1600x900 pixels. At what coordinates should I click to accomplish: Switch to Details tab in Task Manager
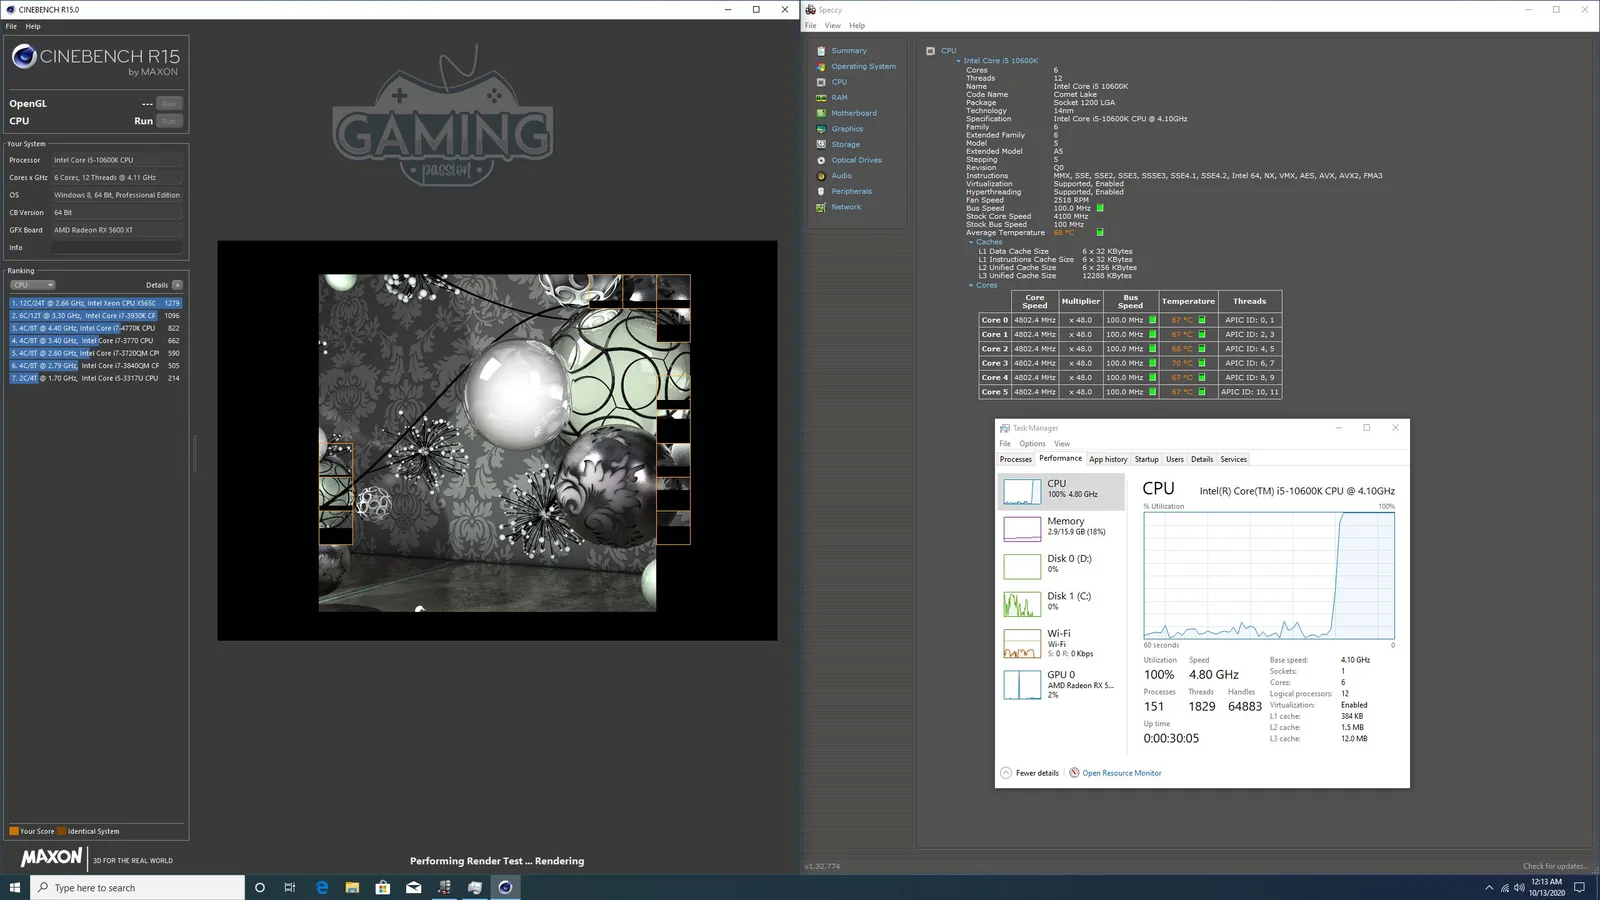coord(1202,459)
